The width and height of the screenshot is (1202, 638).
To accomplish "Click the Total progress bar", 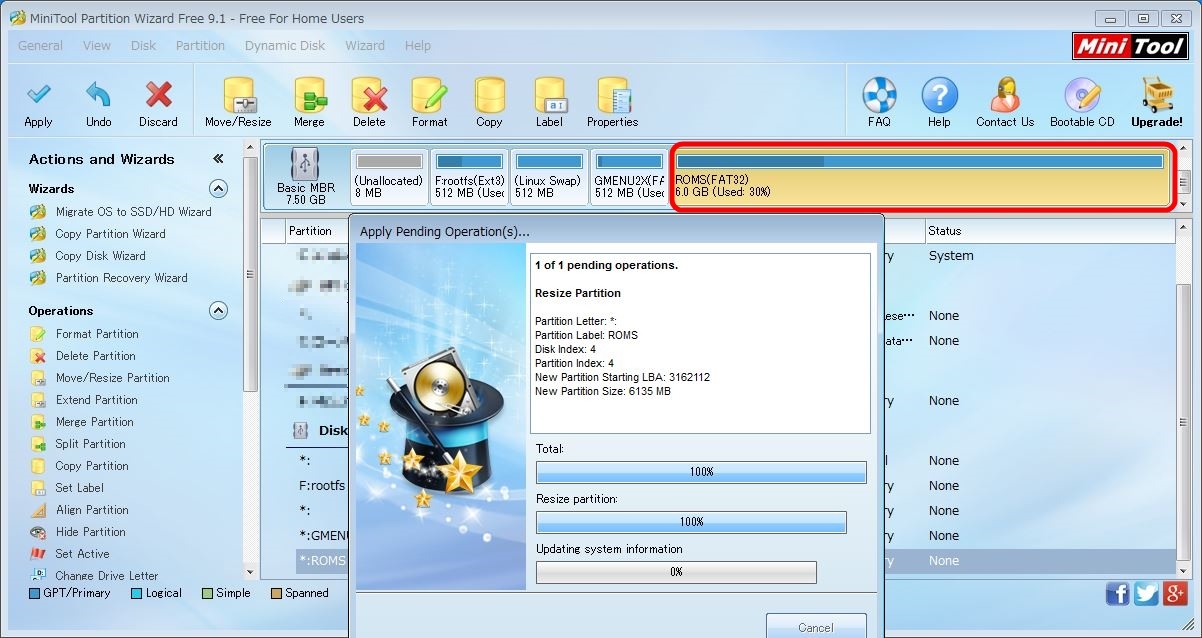I will click(702, 472).
